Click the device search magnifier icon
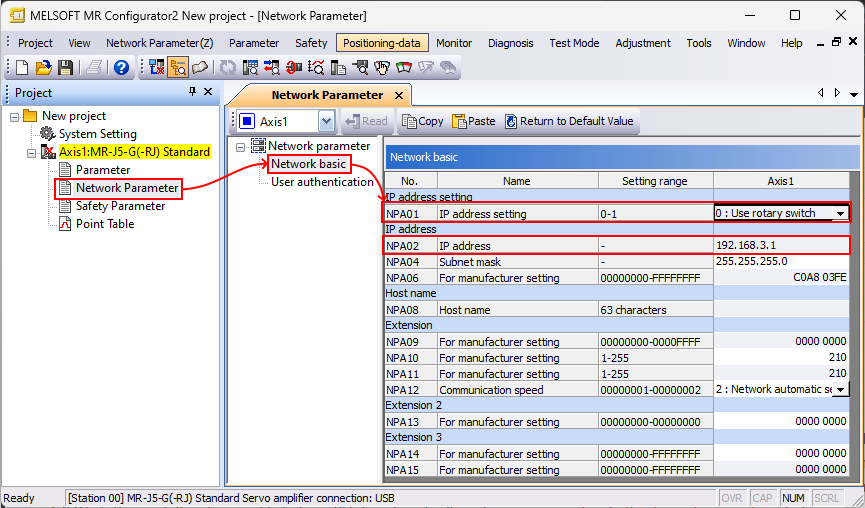This screenshot has height=508, width=865. [x=360, y=67]
